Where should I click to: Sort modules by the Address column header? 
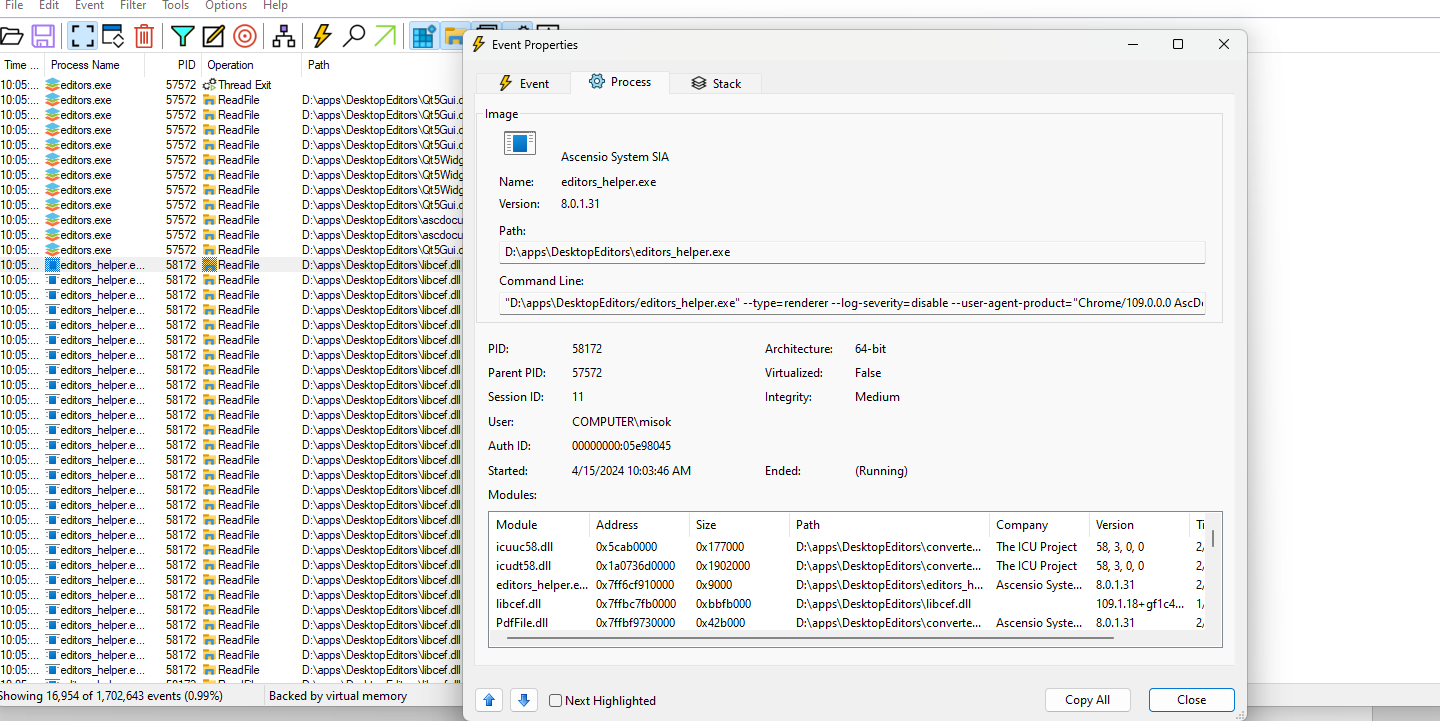tap(639, 525)
